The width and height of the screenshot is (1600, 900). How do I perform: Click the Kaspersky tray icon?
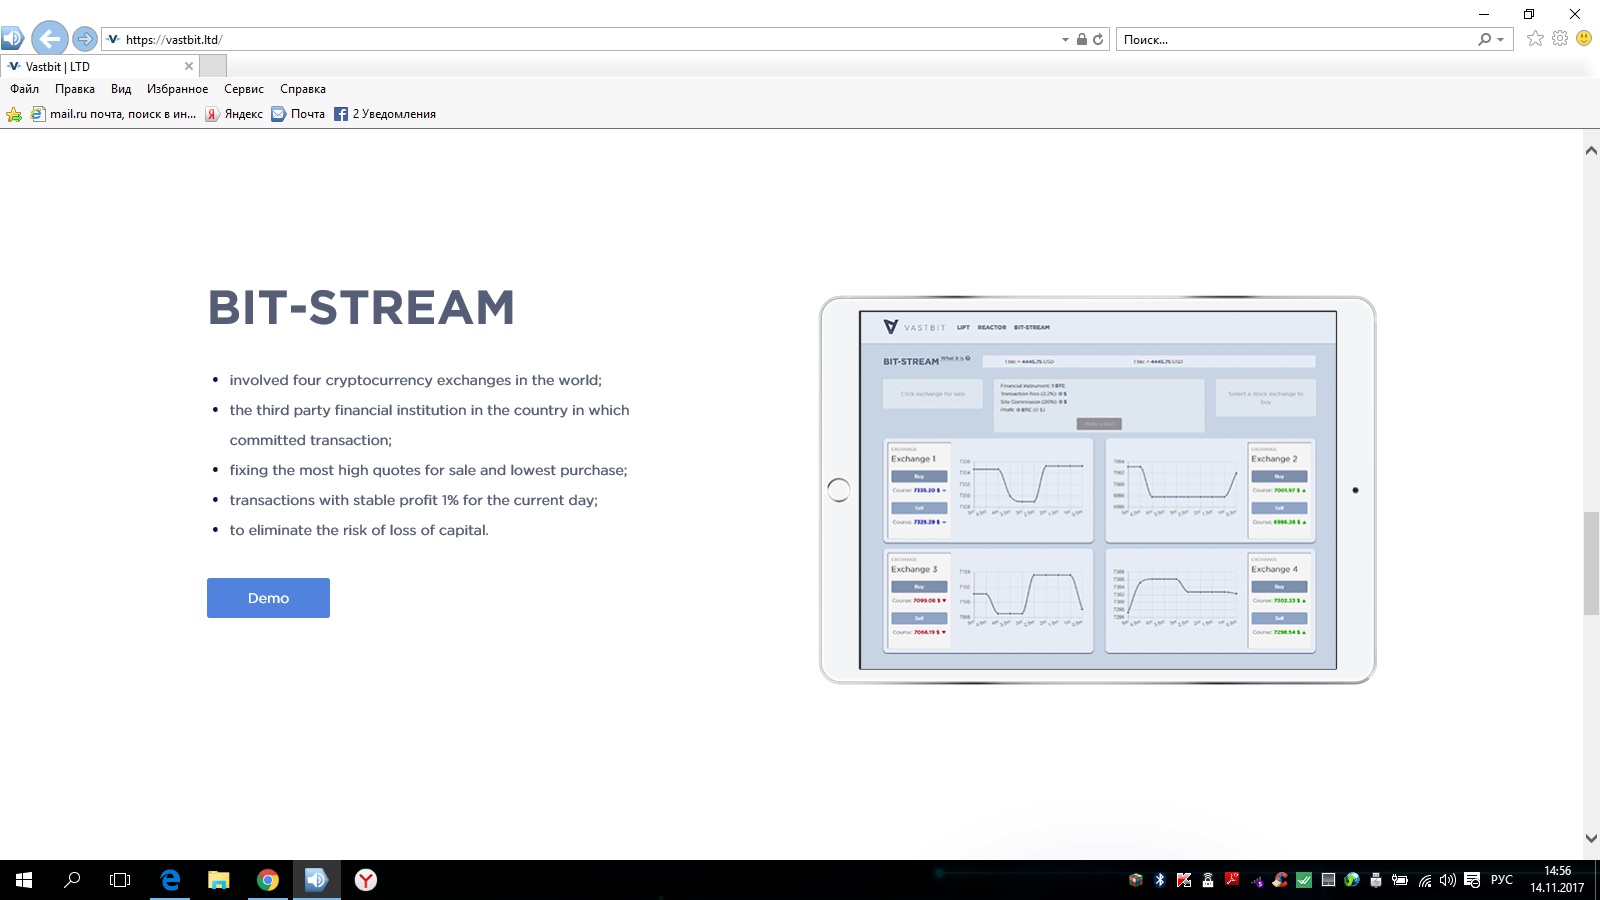pos(1184,880)
